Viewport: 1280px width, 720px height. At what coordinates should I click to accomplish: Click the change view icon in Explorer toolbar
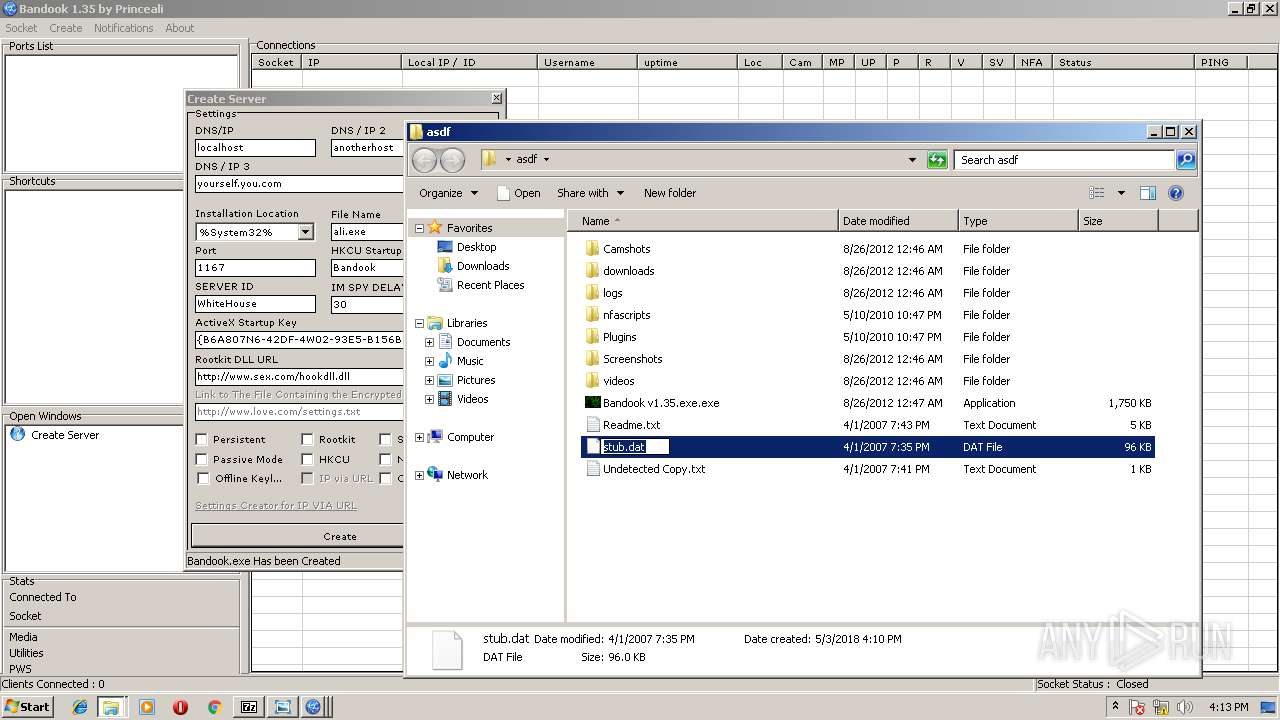(x=1097, y=193)
